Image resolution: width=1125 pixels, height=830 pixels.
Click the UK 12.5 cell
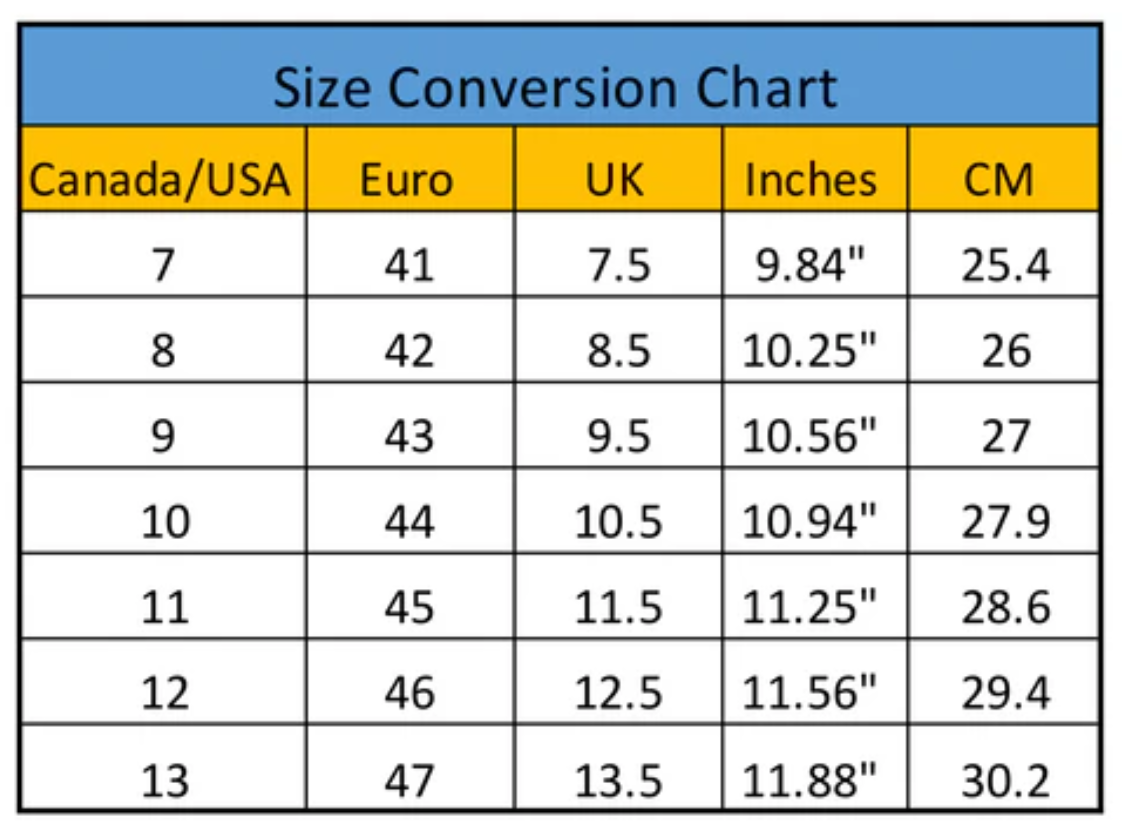(x=618, y=682)
